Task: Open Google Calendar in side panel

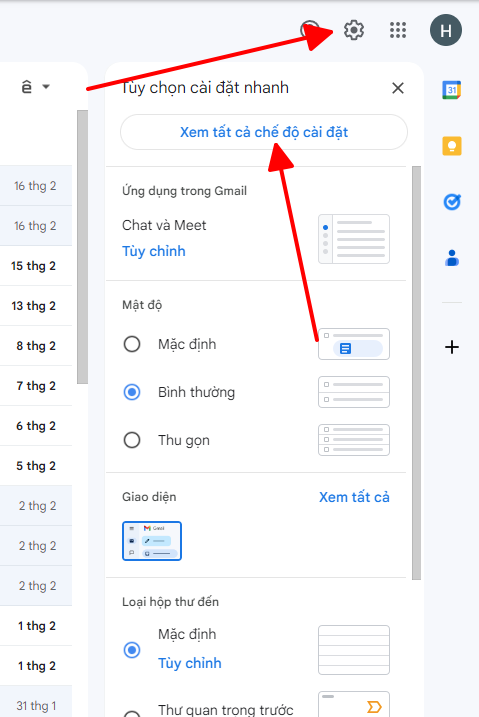Action: [452, 90]
